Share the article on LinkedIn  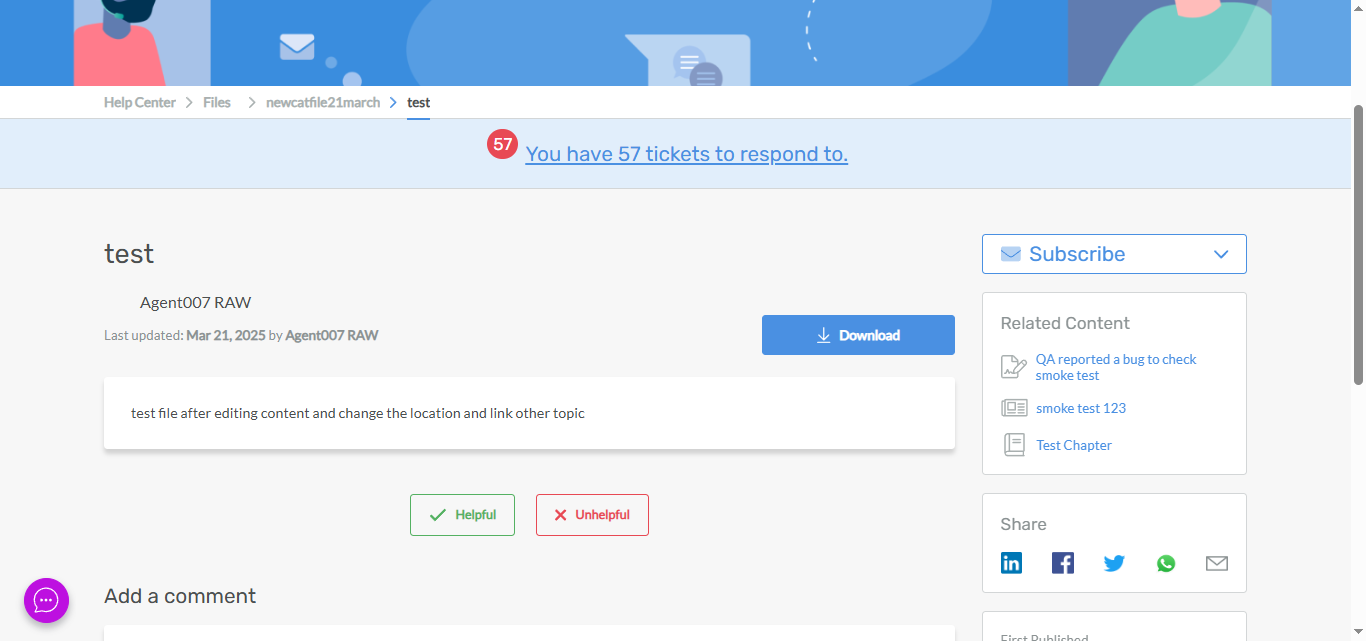[1011, 563]
